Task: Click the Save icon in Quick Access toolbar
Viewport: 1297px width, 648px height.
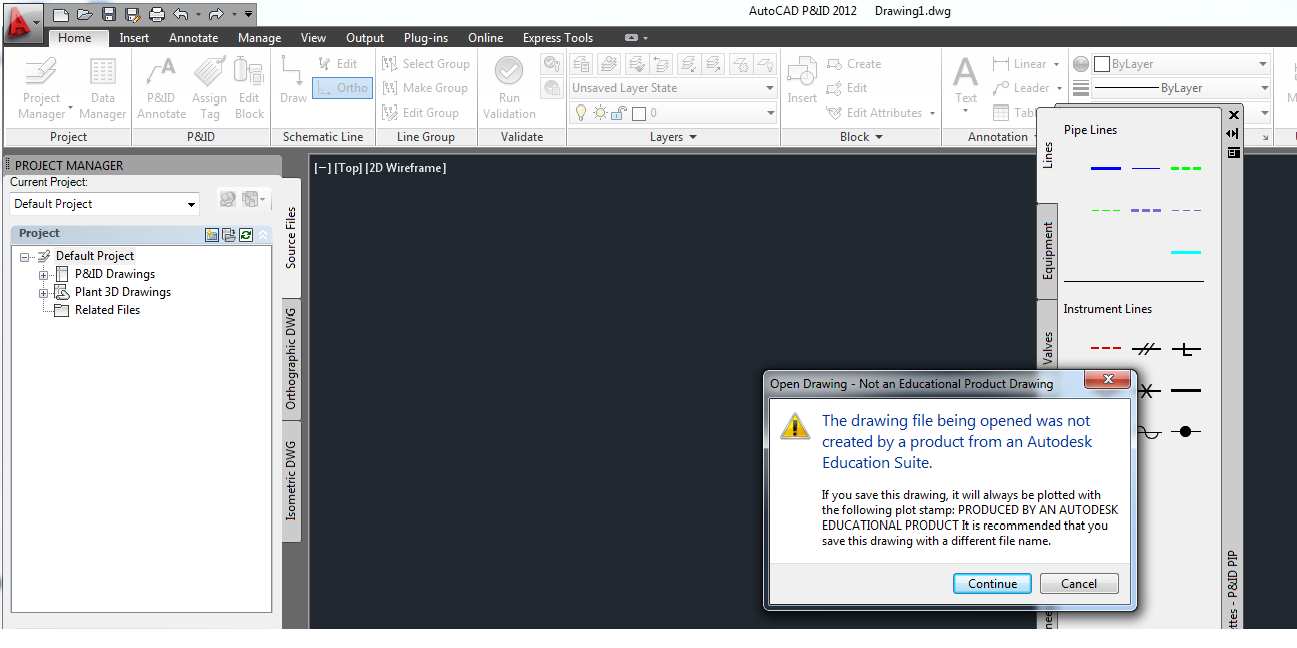Action: [109, 14]
